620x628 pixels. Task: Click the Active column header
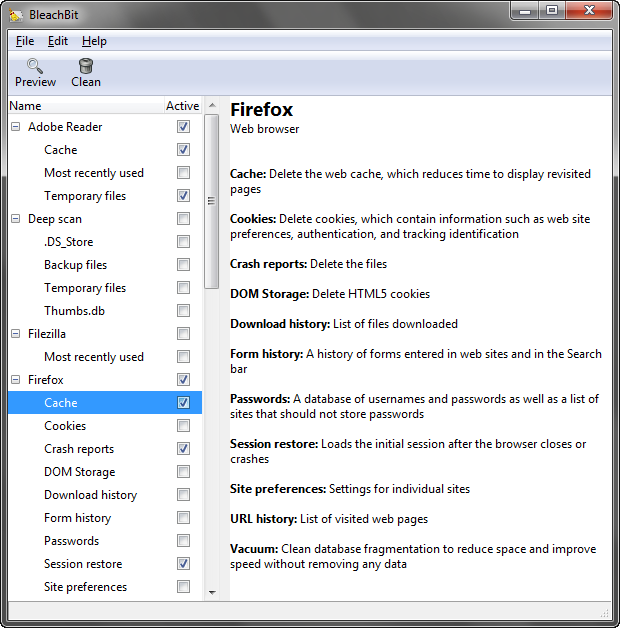pyautogui.click(x=183, y=106)
